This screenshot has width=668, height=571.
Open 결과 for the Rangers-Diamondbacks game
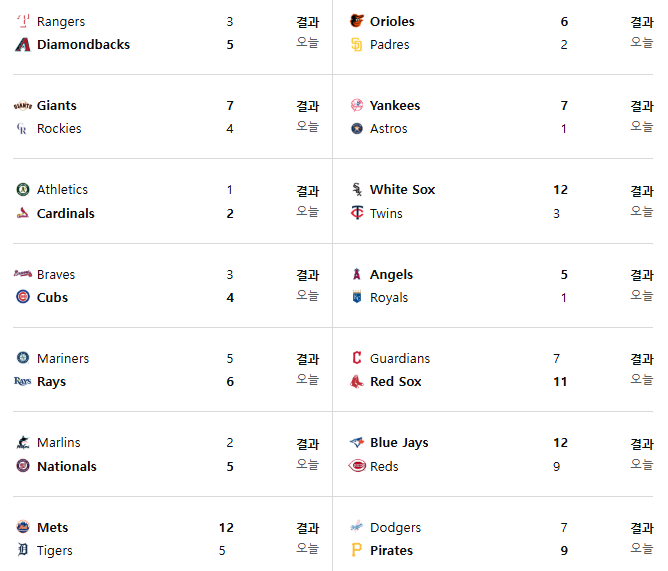tap(308, 22)
